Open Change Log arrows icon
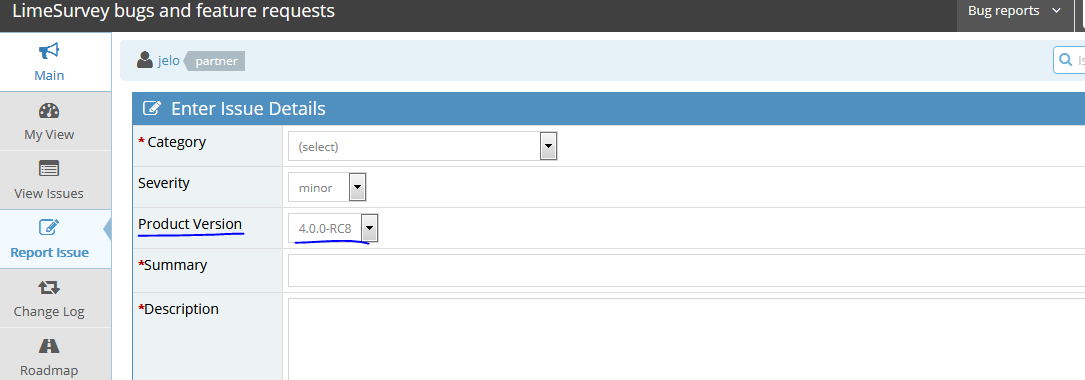Image resolution: width=1085 pixels, height=380 pixels. click(x=49, y=287)
